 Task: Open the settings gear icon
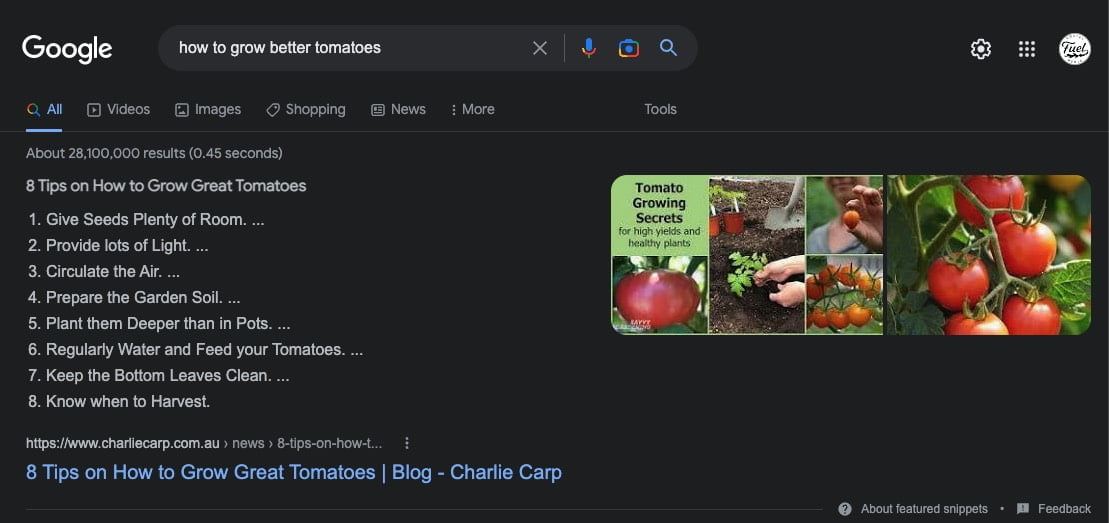[980, 49]
